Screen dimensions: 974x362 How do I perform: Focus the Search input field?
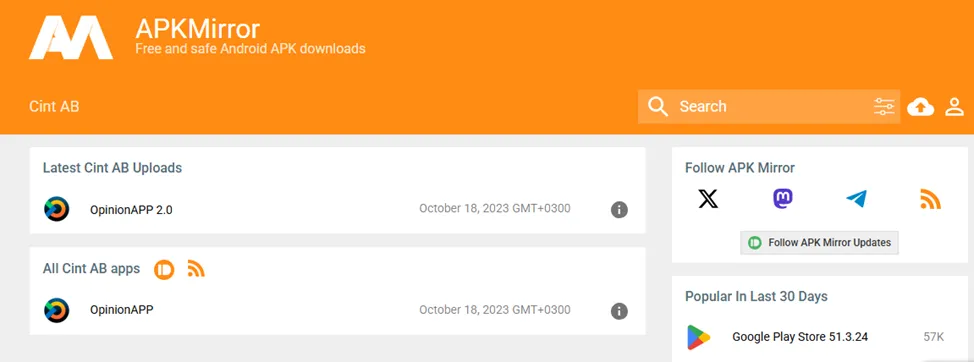pyautogui.click(x=773, y=107)
